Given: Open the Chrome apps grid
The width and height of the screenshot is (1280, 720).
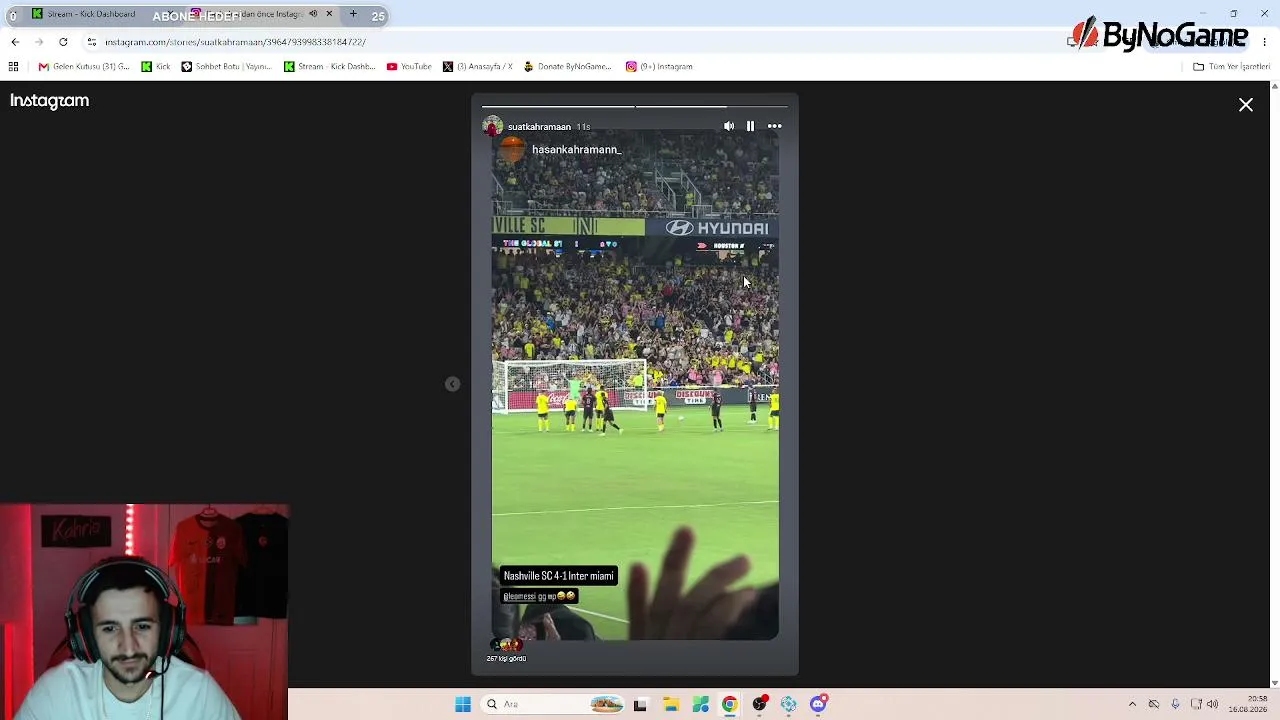Looking at the screenshot, I should coord(13,67).
